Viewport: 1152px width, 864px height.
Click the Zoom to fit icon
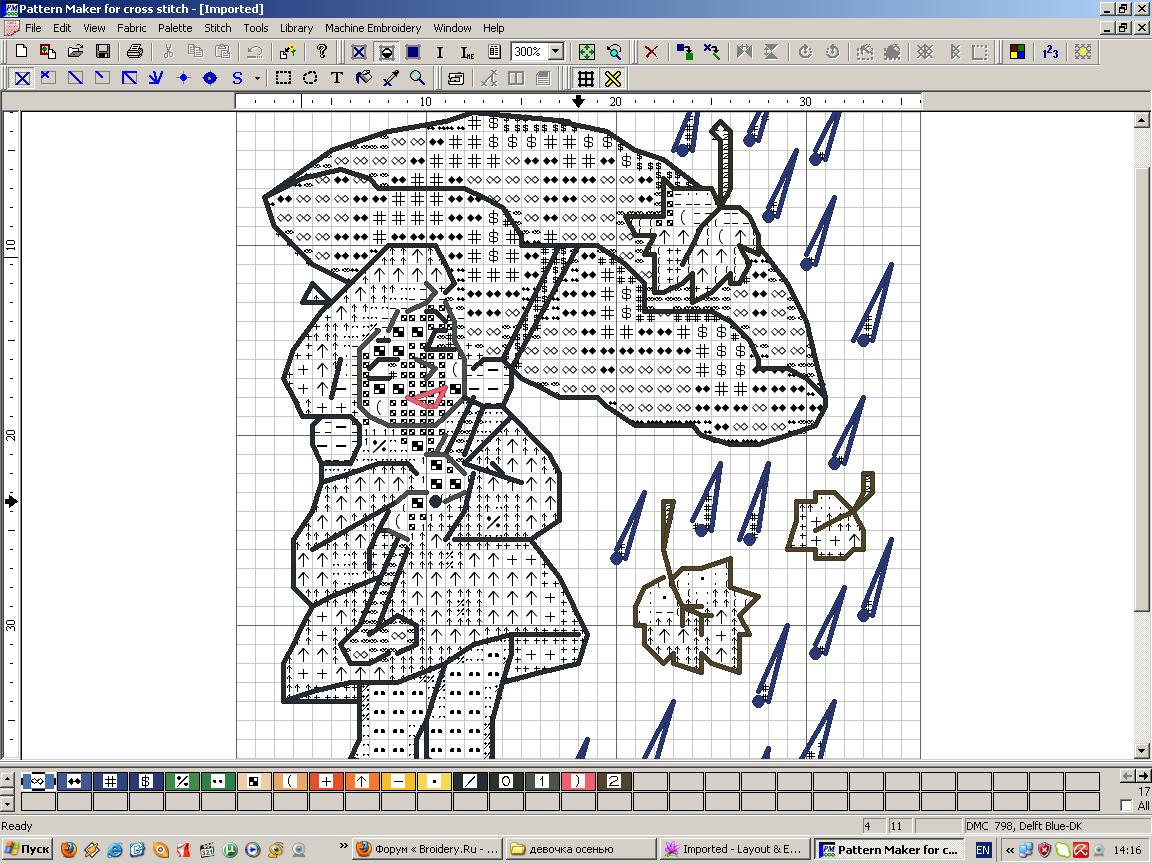coord(586,51)
